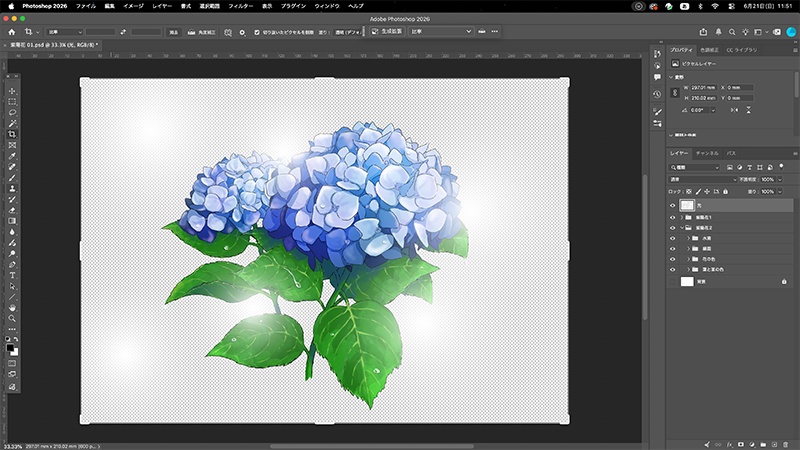Switch to the パス tab

coord(731,153)
